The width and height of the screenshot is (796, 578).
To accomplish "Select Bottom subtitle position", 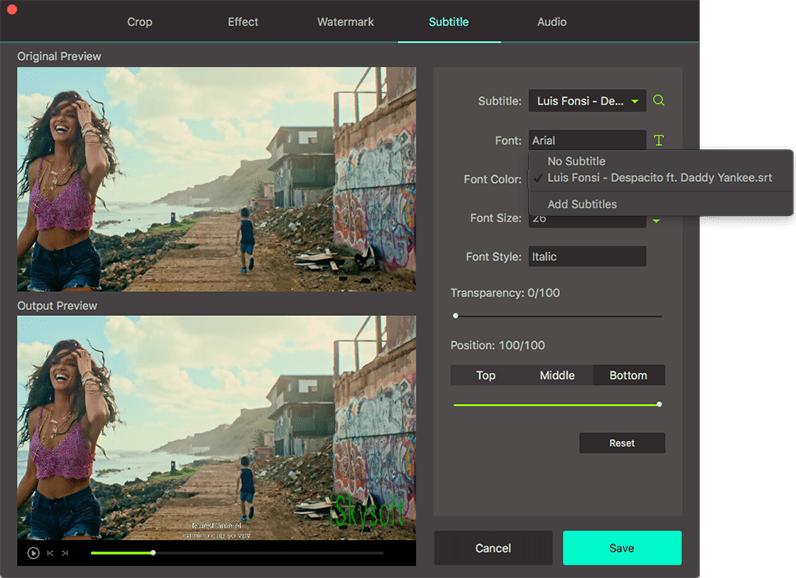I will click(628, 376).
